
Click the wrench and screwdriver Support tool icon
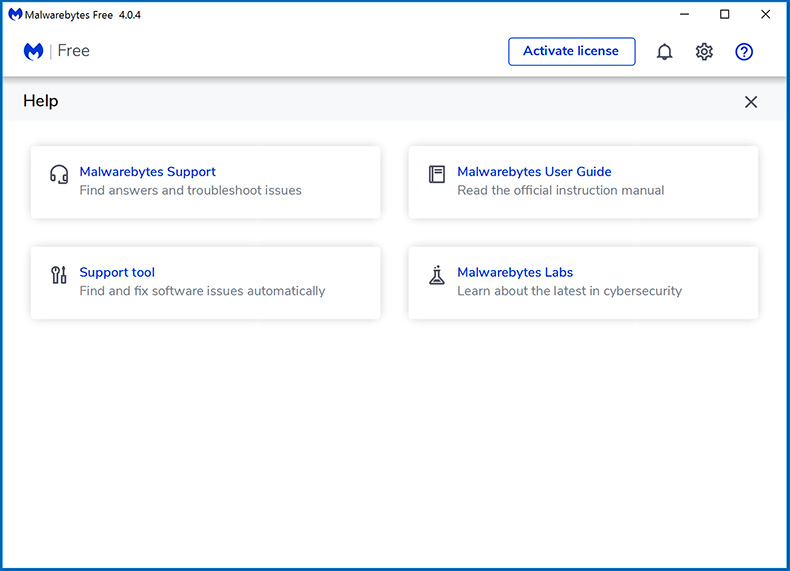coord(59,275)
